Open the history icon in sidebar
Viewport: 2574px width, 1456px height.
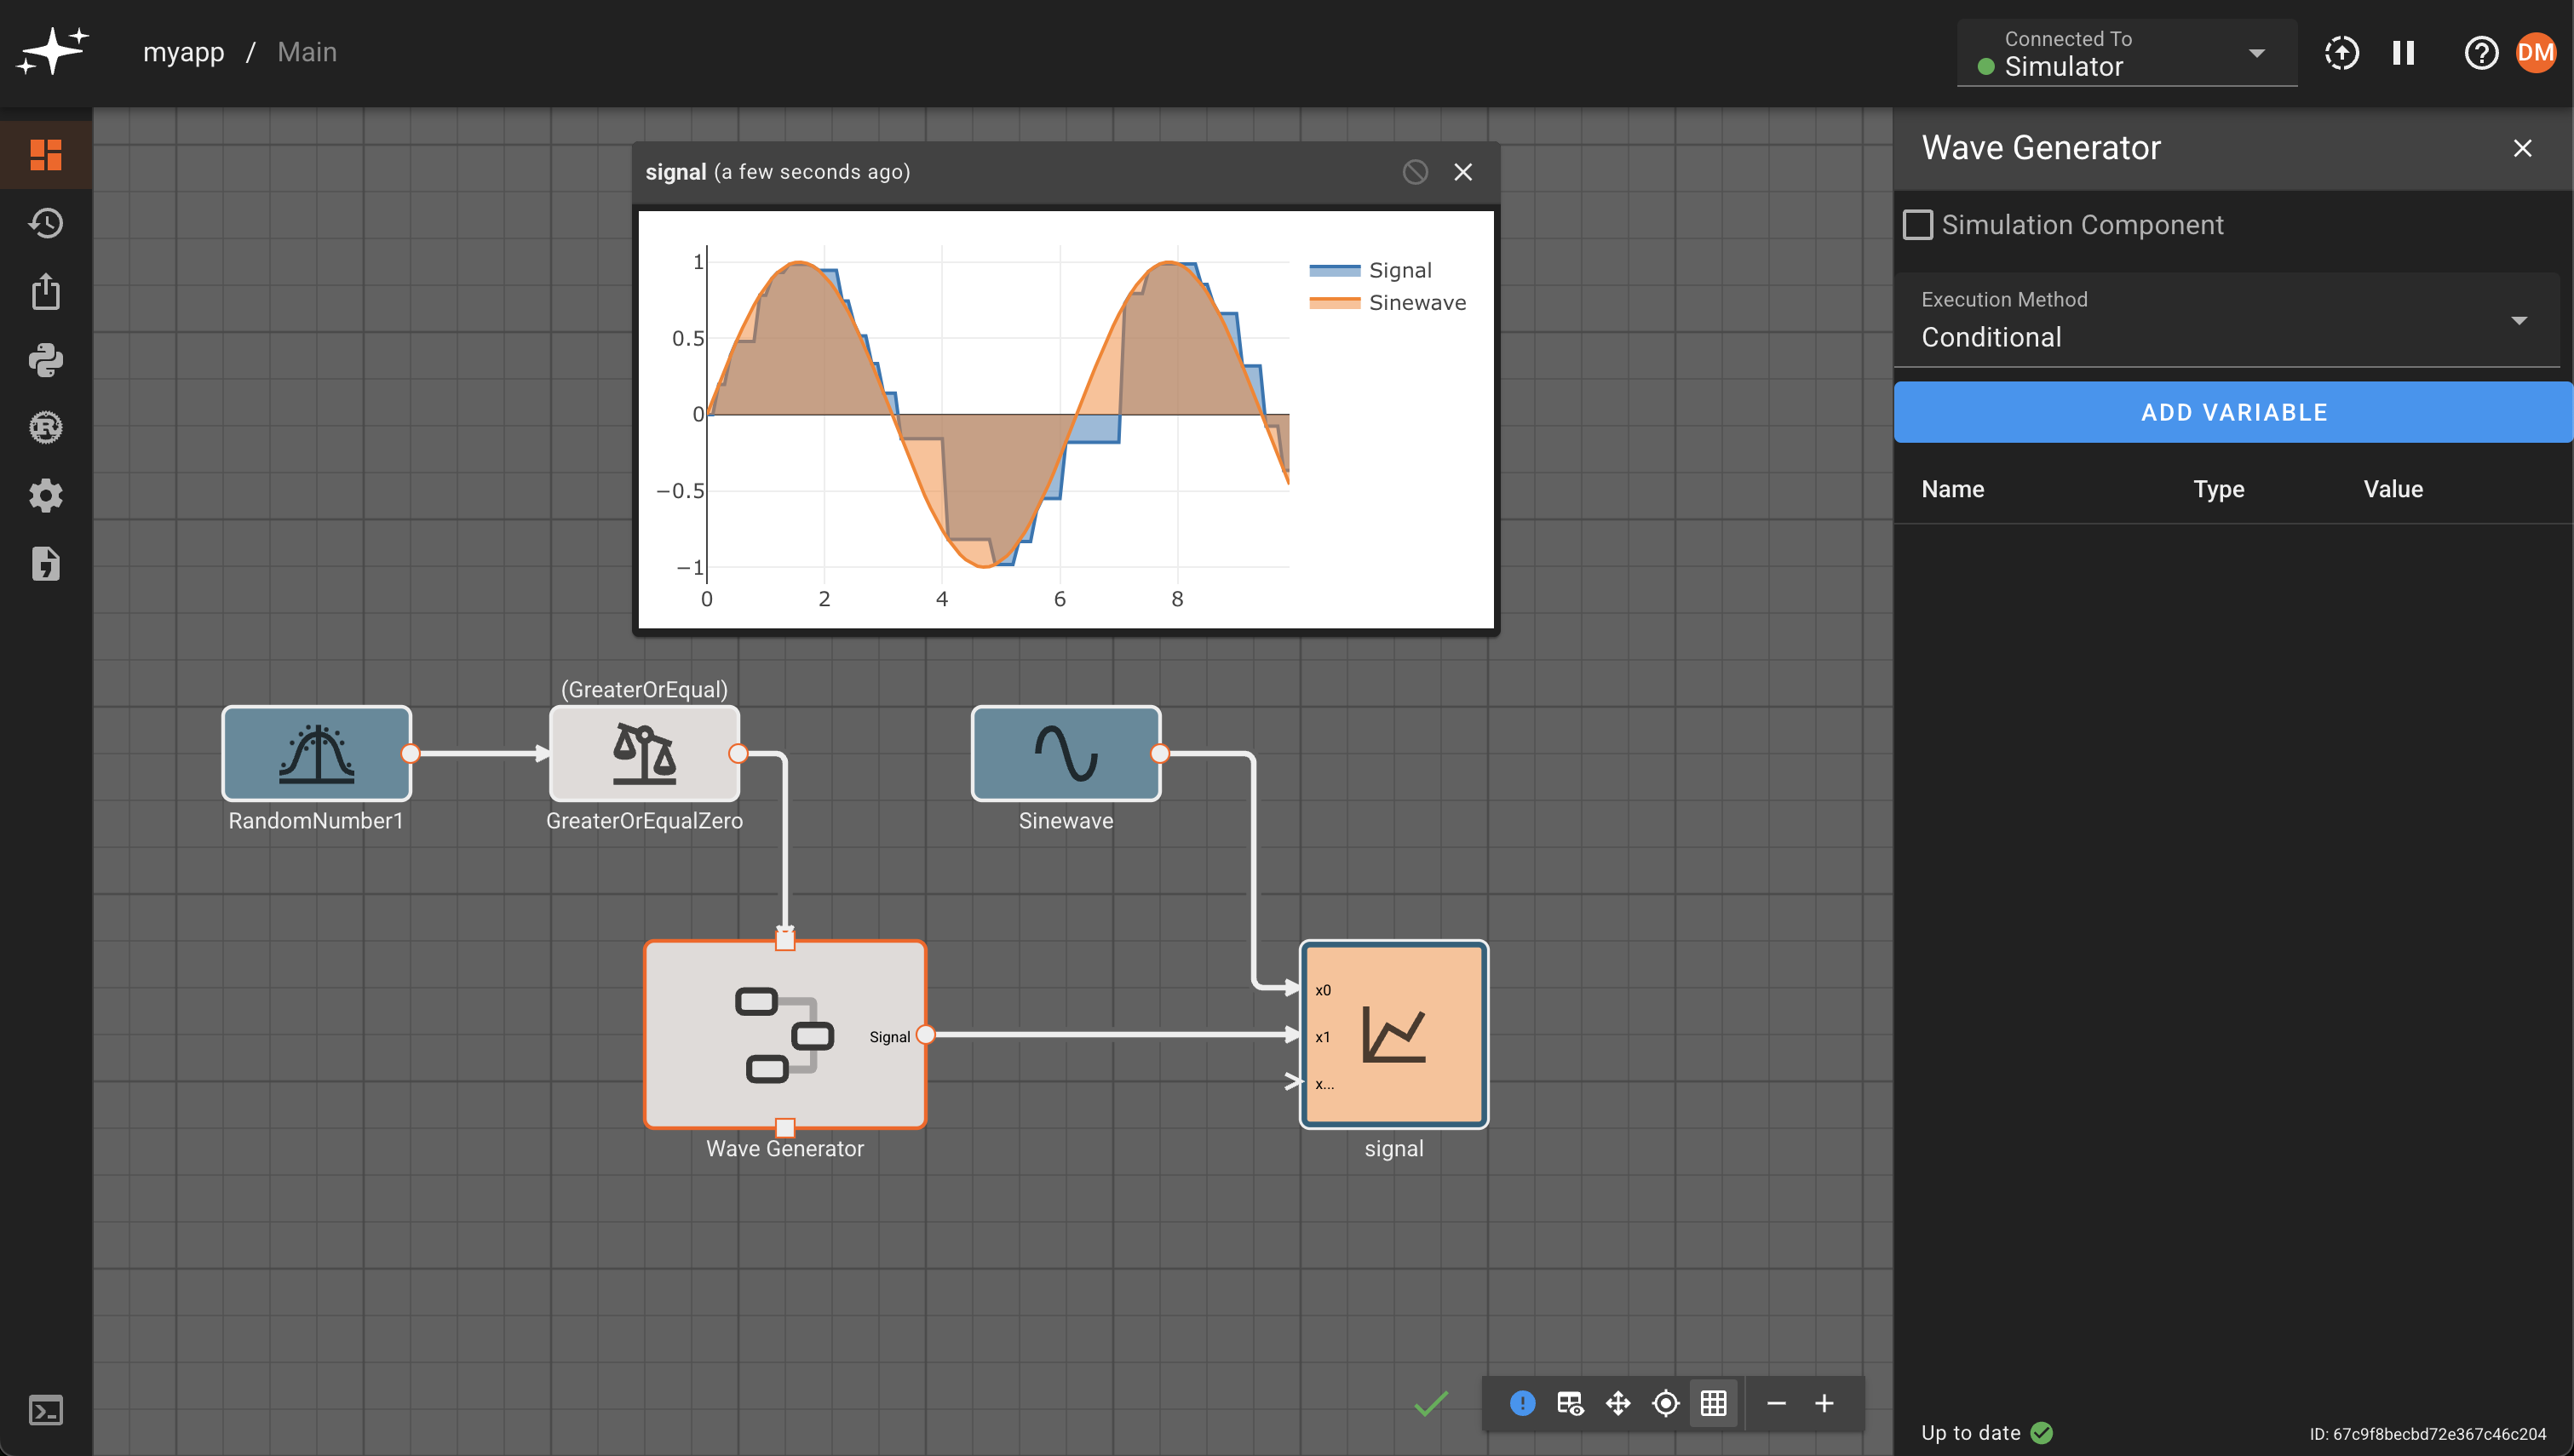46,223
